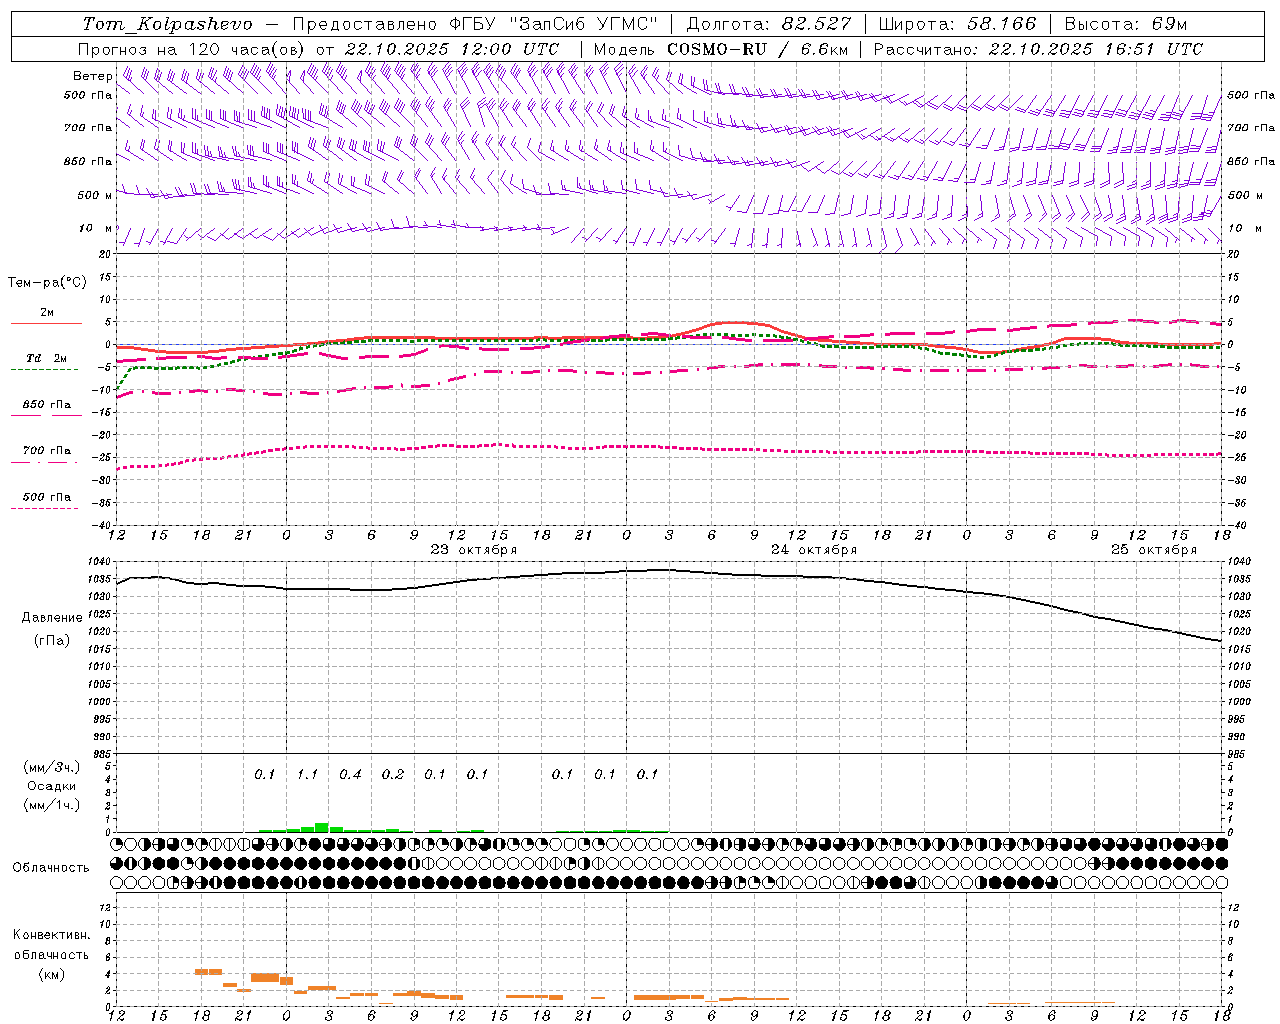This screenshot has width=1280, height=1024.
Task: Click the tallest green precipitation bar
Action: coord(322,827)
